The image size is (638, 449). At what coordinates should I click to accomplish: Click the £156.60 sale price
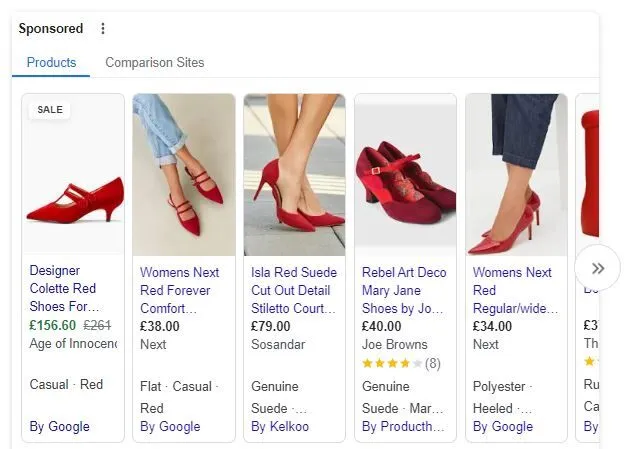[52, 325]
